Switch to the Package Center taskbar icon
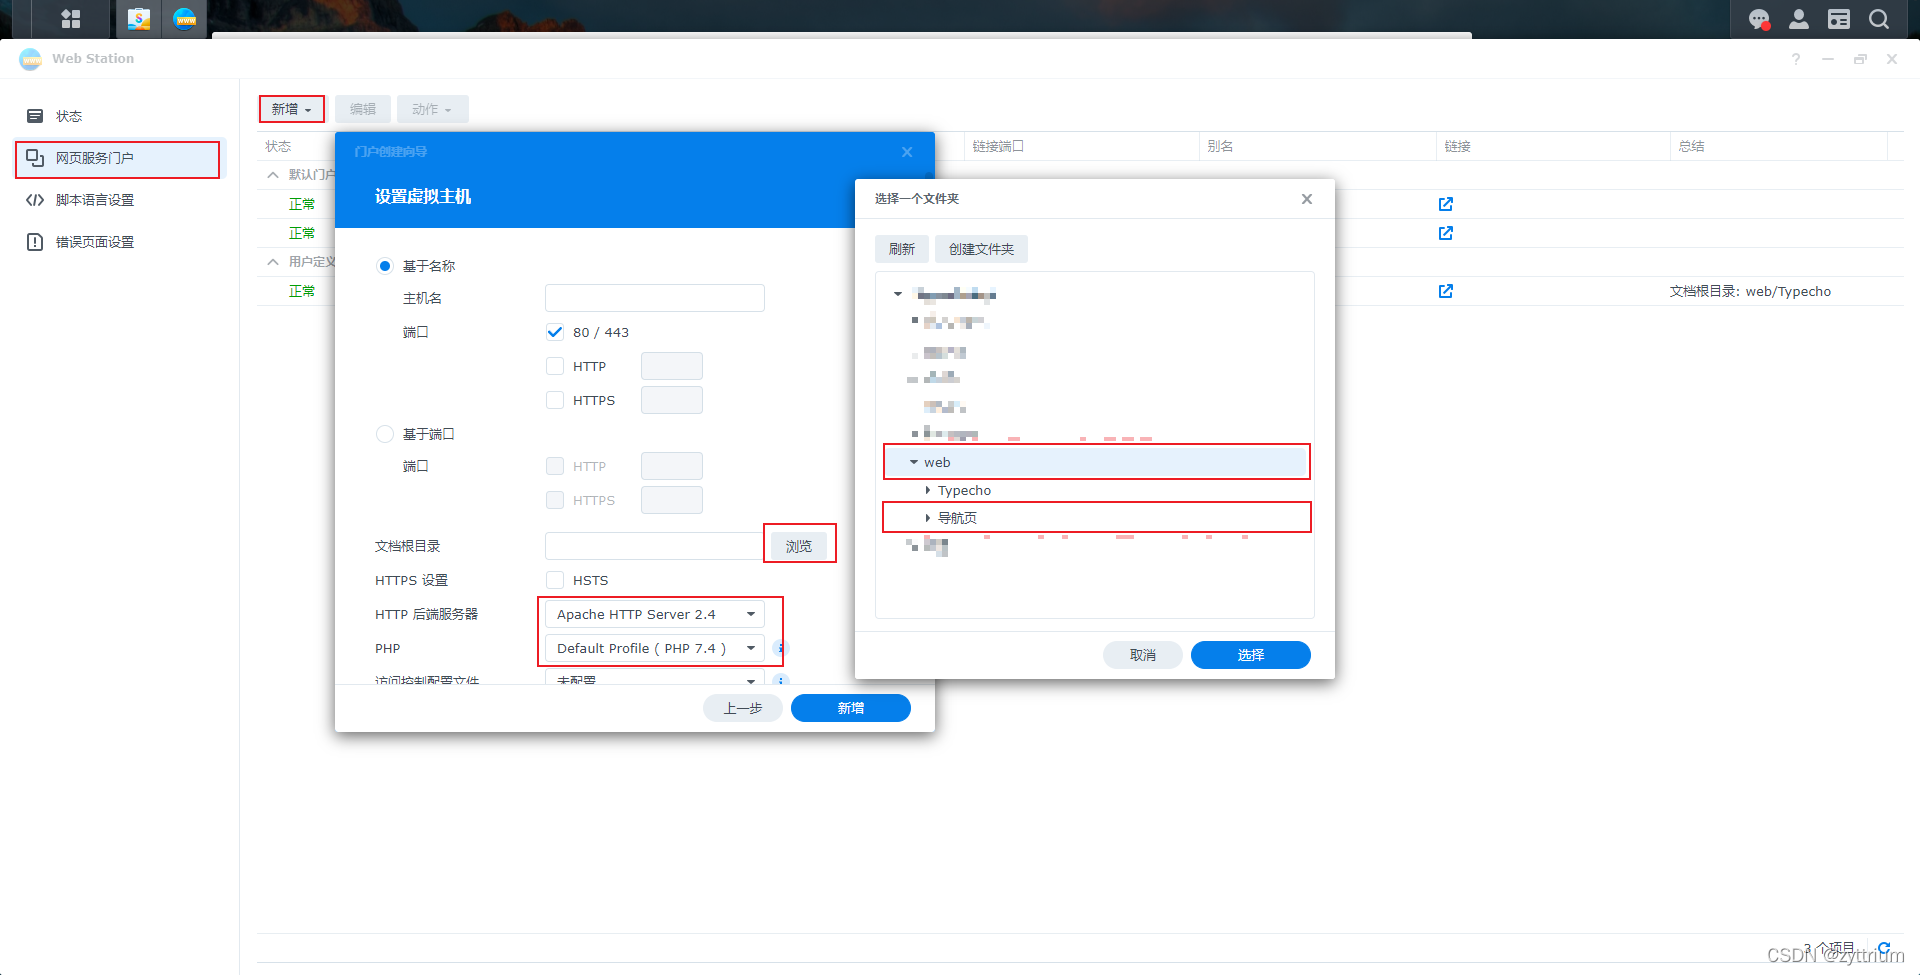This screenshot has height=975, width=1920. pos(139,19)
